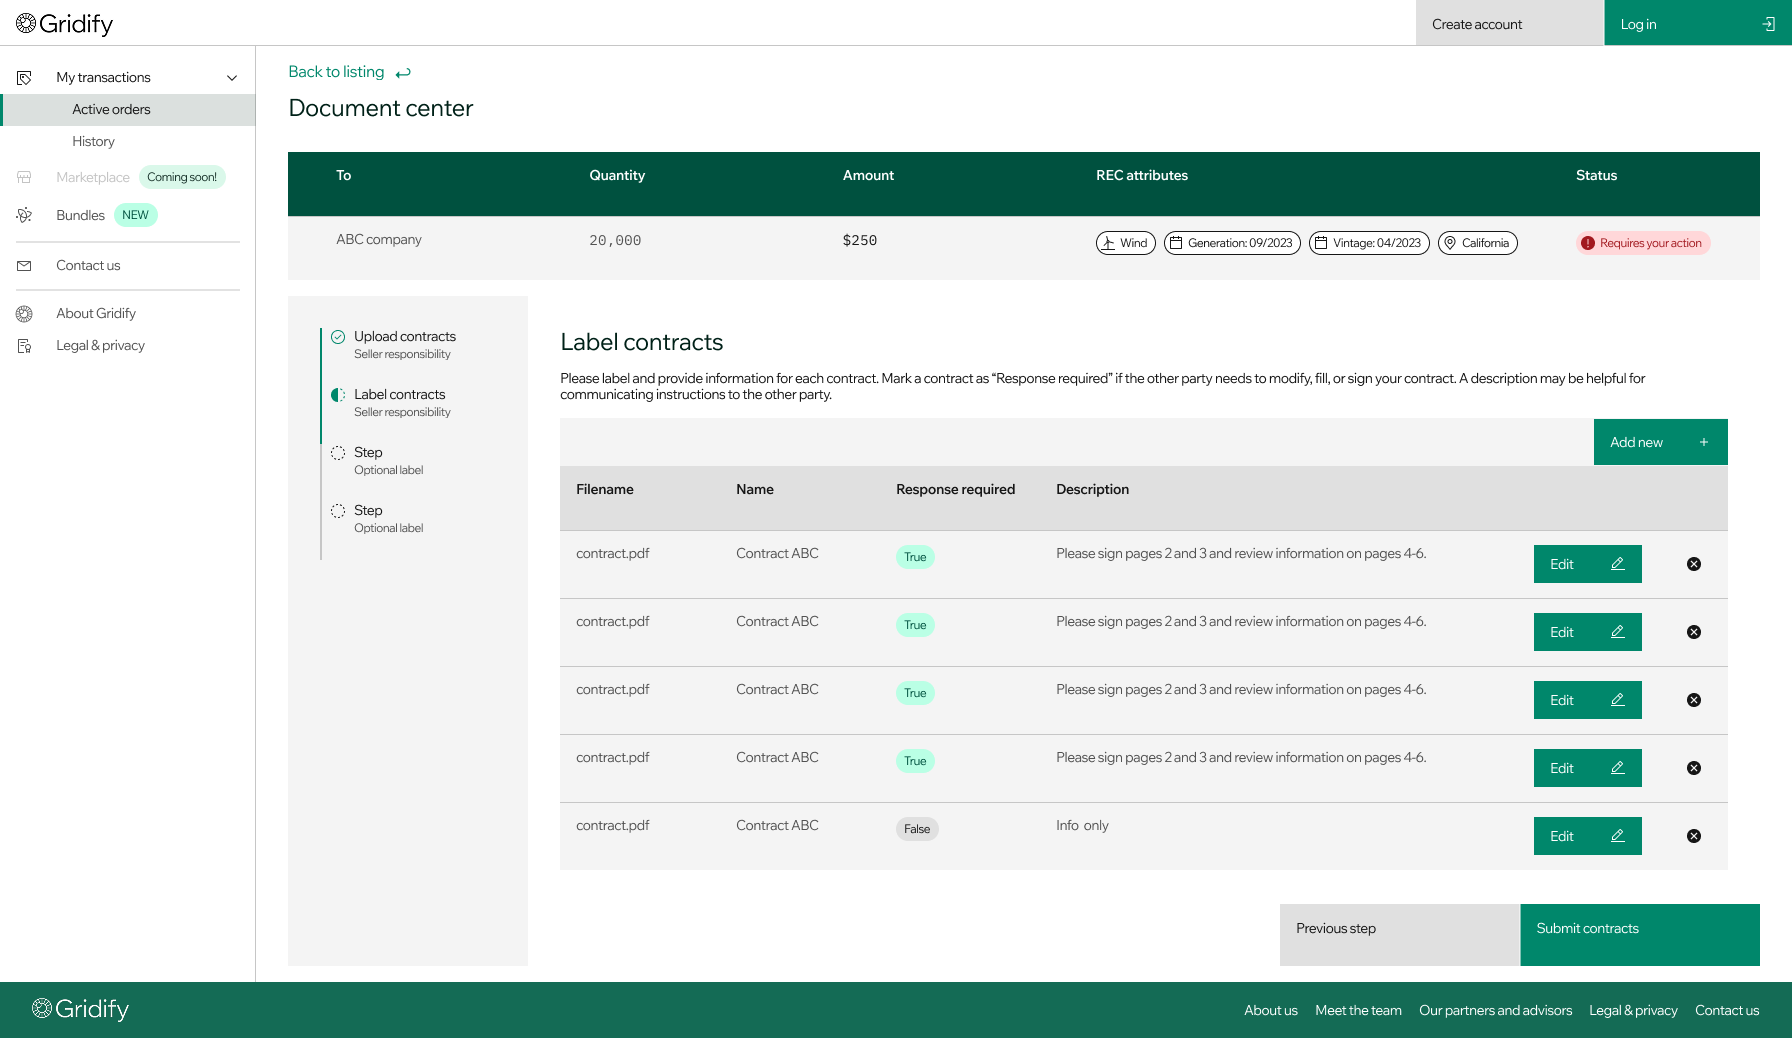Click the red alert icon in the status badge
This screenshot has width=1792, height=1038.
click(x=1588, y=243)
